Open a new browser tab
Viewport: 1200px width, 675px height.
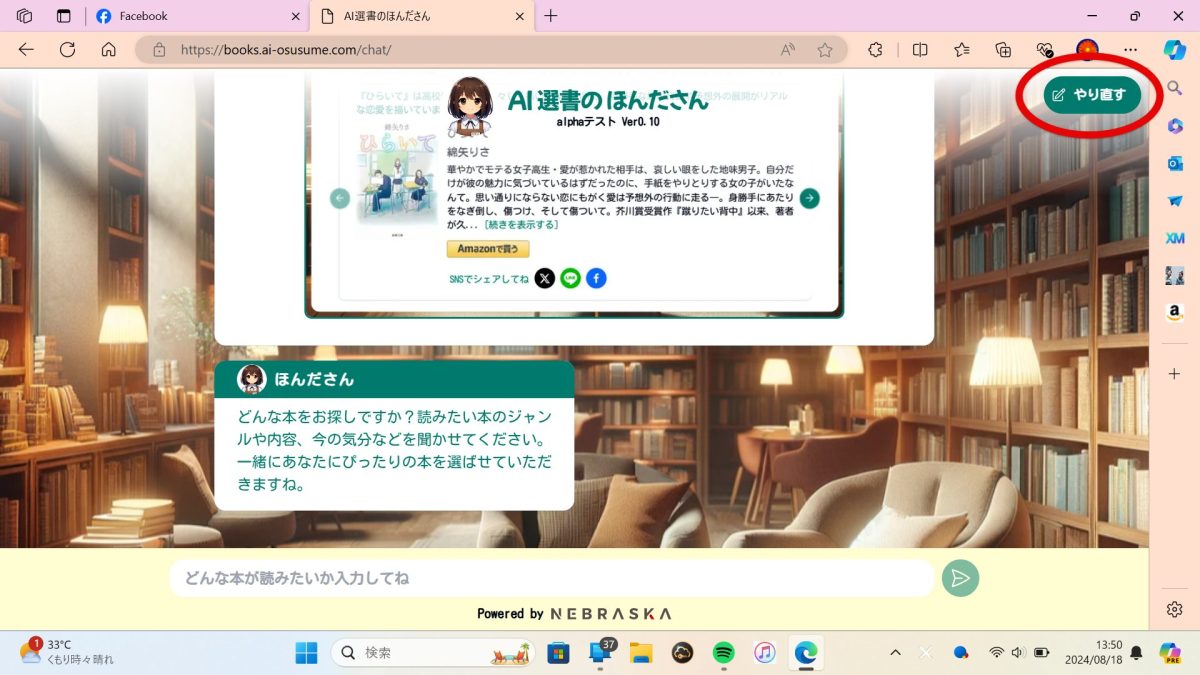pos(553,16)
